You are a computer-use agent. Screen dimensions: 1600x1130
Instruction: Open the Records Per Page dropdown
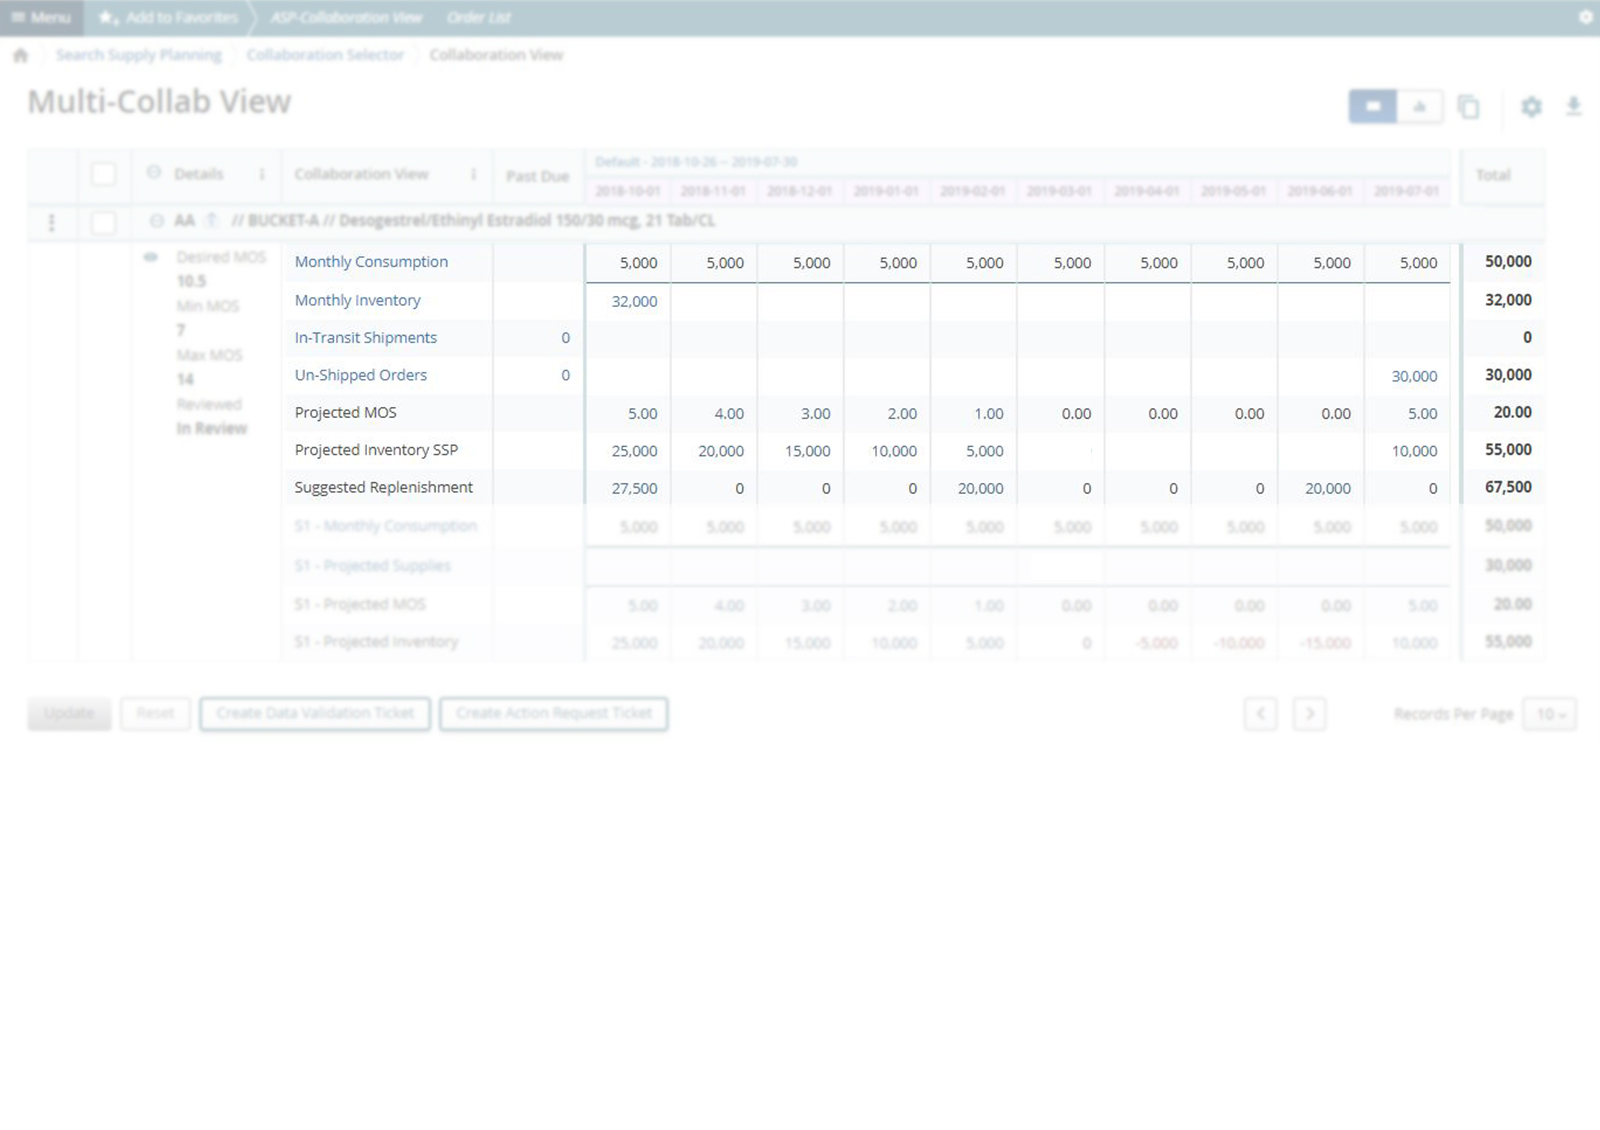coord(1549,714)
